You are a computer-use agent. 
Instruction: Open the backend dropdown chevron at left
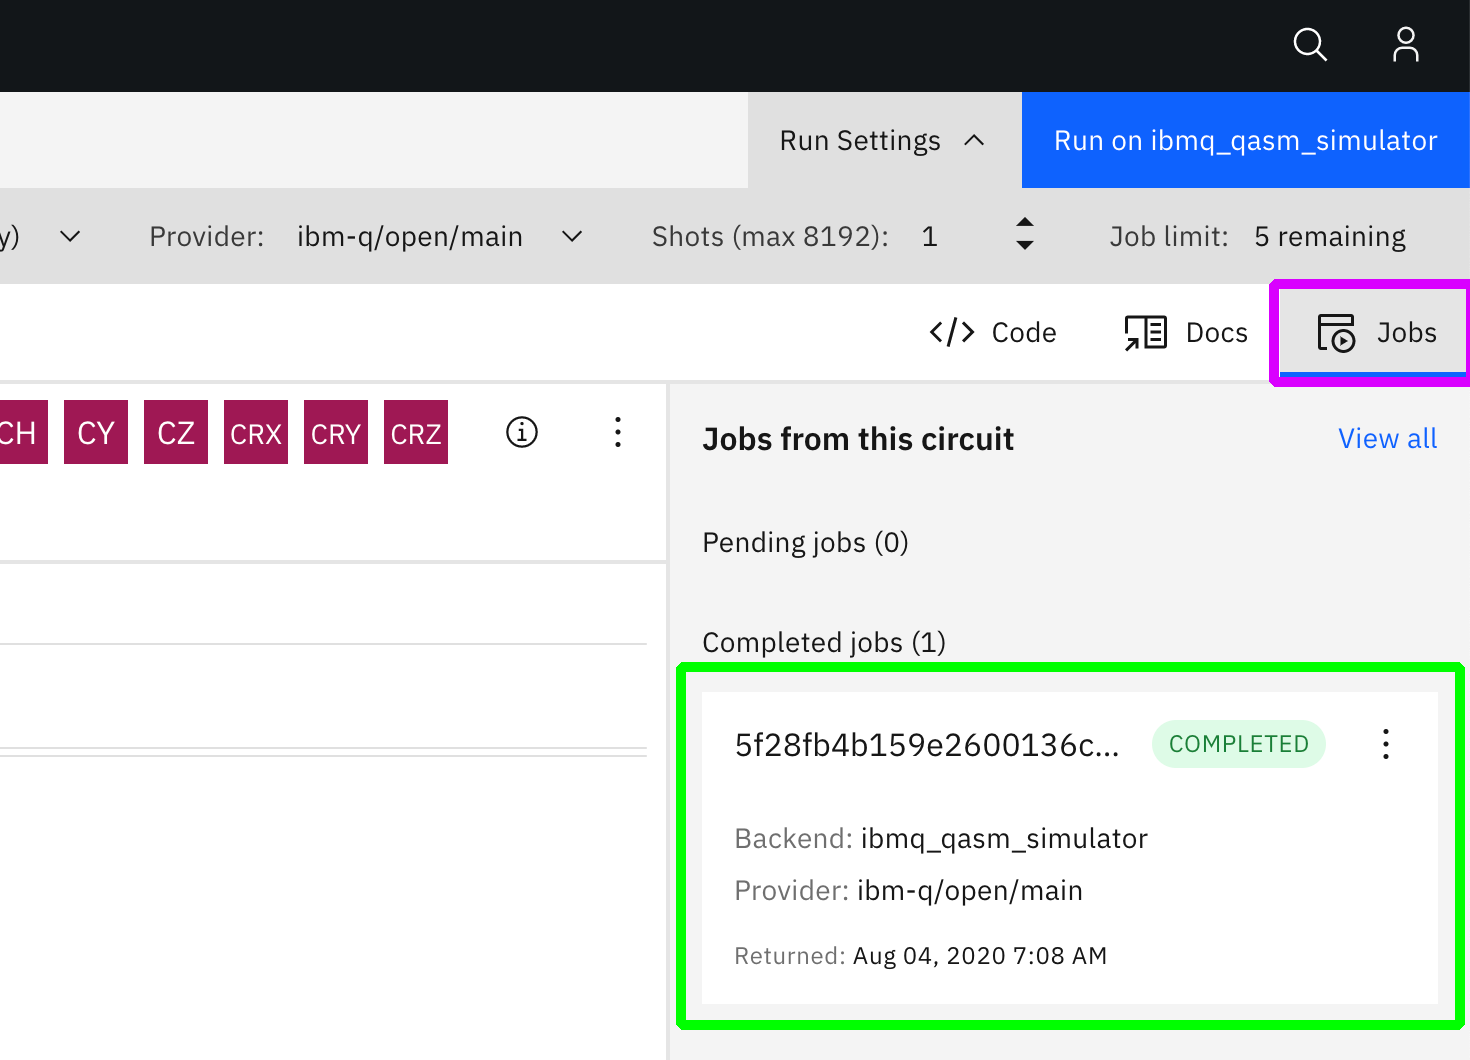tap(70, 237)
